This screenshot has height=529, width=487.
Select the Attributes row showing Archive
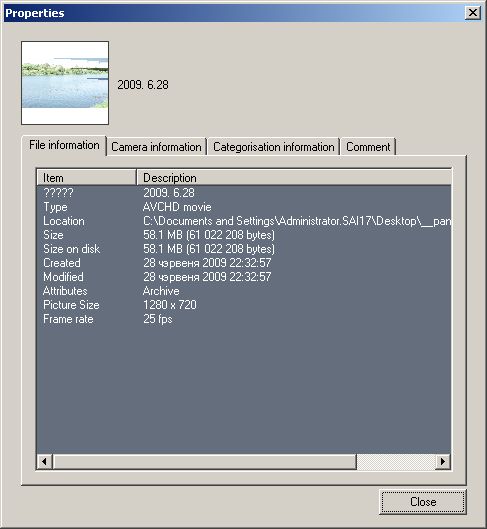tap(244, 291)
